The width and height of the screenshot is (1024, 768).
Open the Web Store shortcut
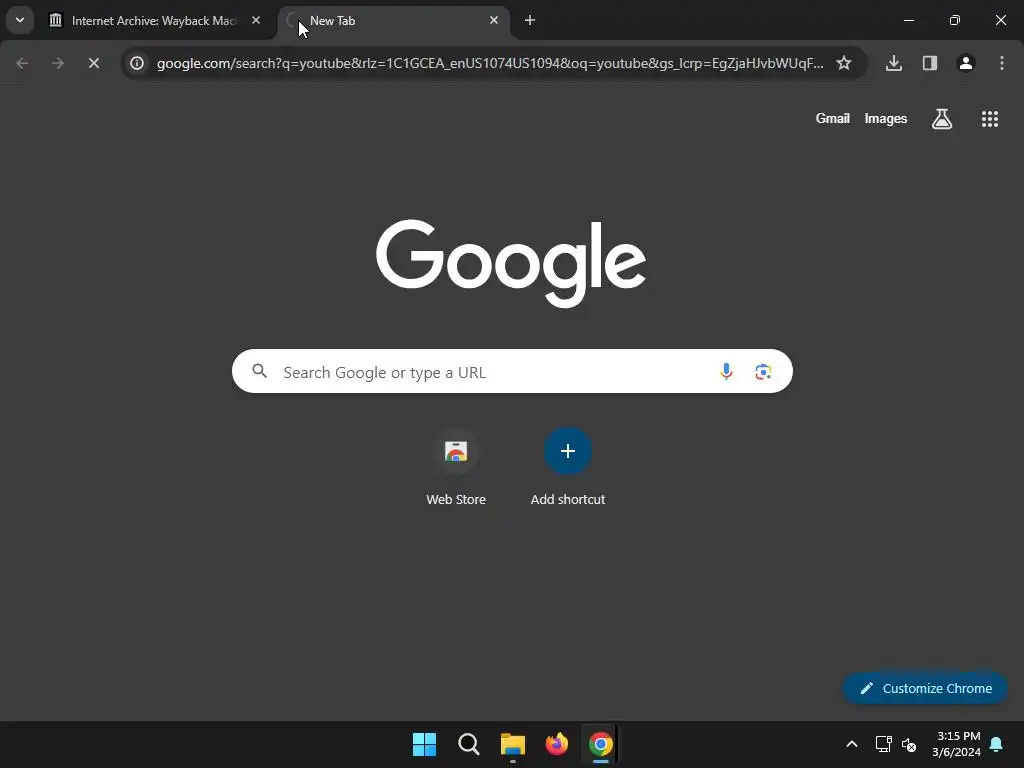456,467
